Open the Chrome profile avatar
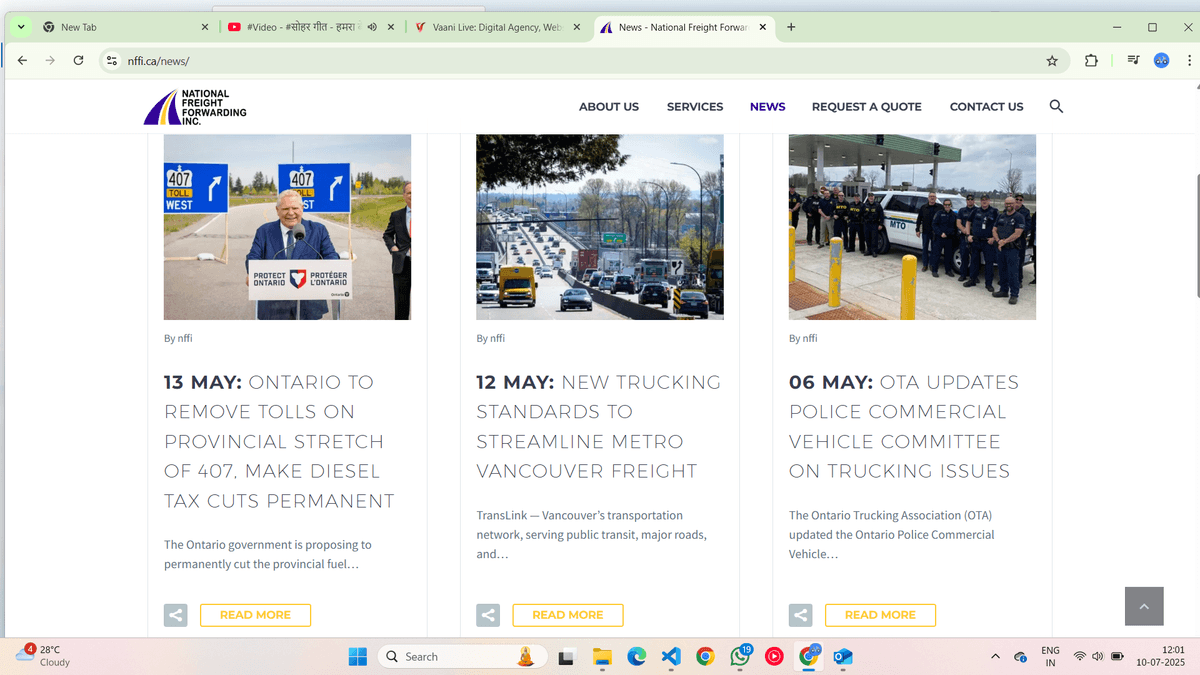The image size is (1200, 675). (1162, 61)
